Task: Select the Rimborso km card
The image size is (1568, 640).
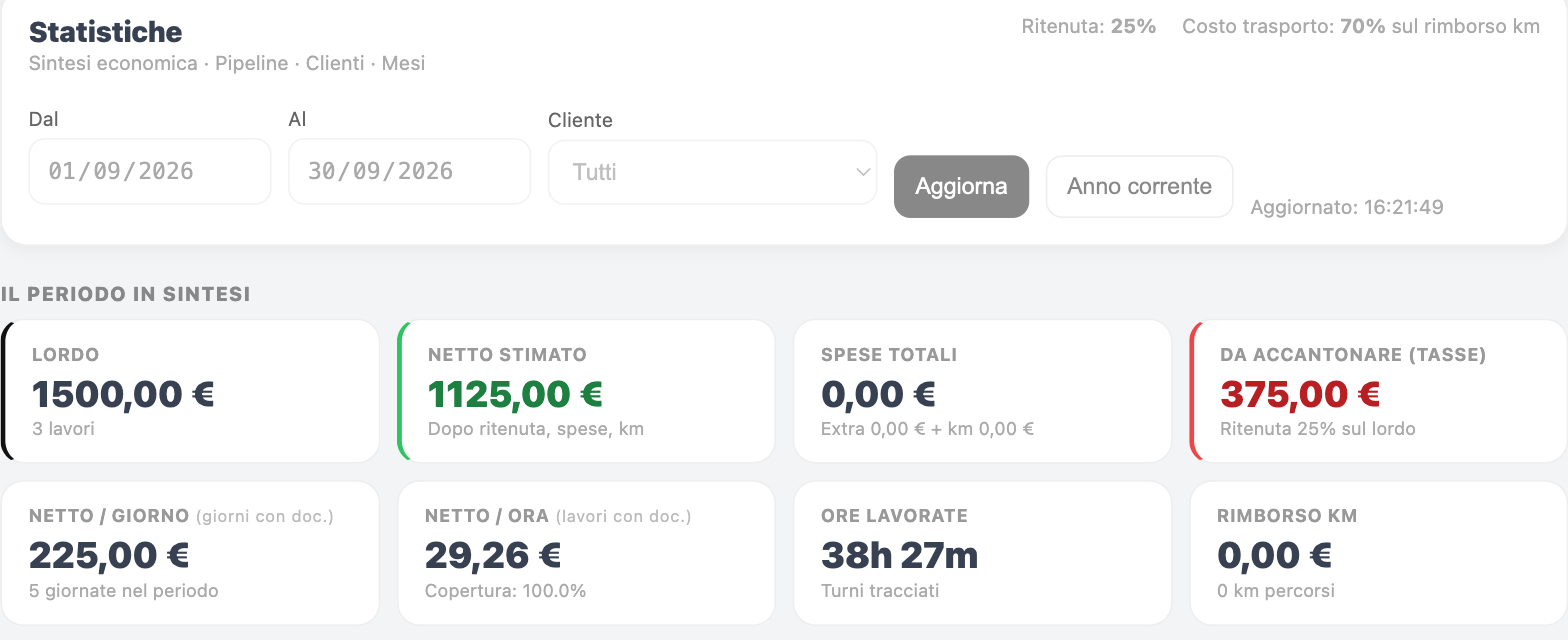Action: tap(1378, 553)
